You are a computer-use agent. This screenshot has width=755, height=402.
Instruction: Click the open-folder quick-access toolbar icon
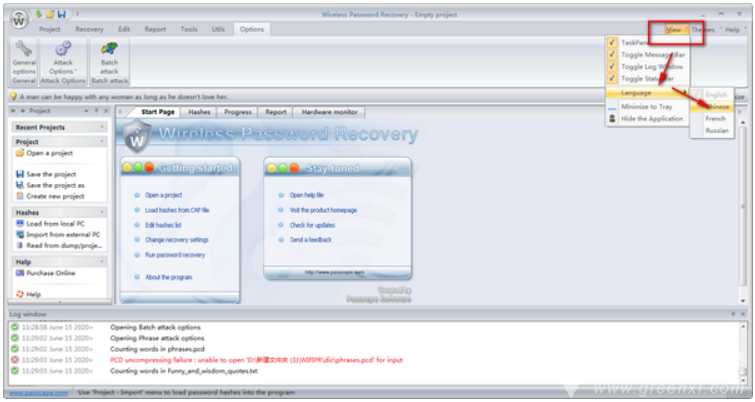pos(50,14)
